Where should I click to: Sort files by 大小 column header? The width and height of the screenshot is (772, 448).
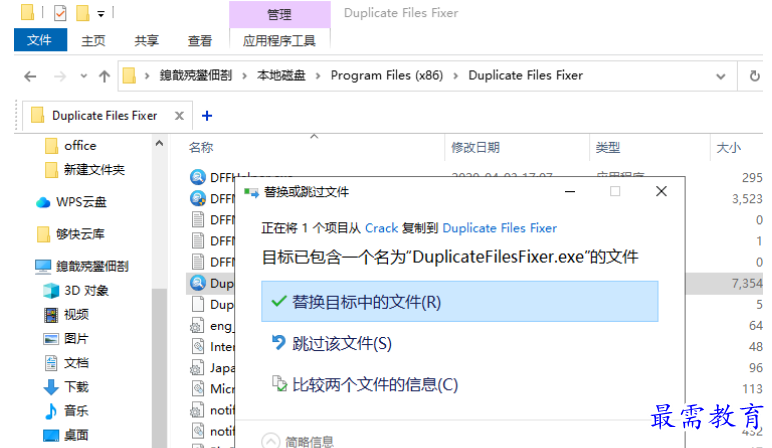coord(729,148)
